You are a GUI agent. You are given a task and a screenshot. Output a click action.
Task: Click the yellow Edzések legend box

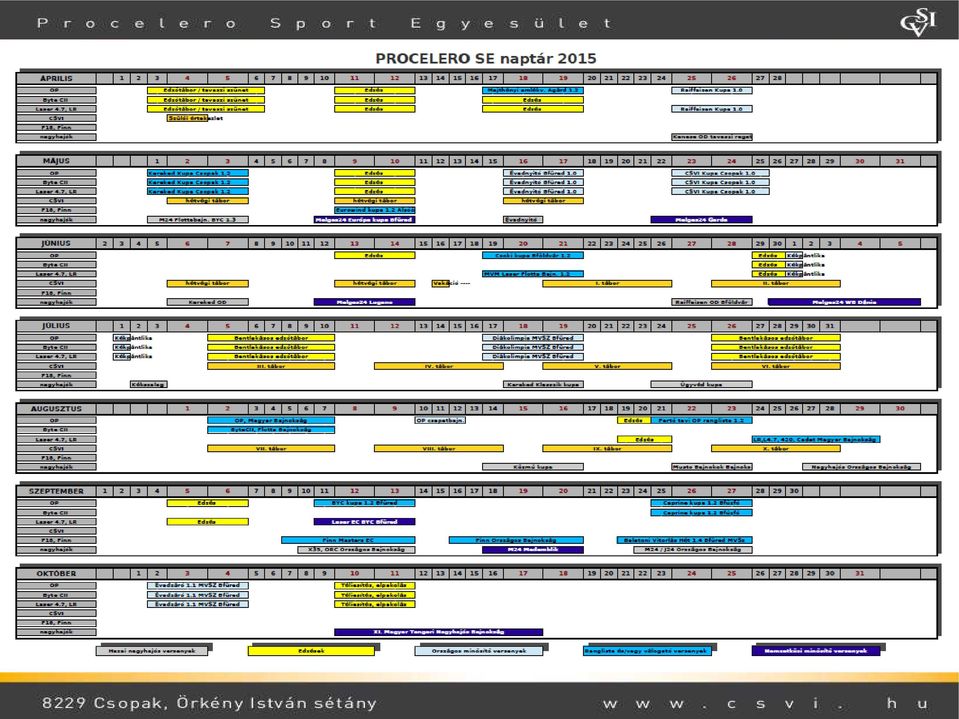311,651
